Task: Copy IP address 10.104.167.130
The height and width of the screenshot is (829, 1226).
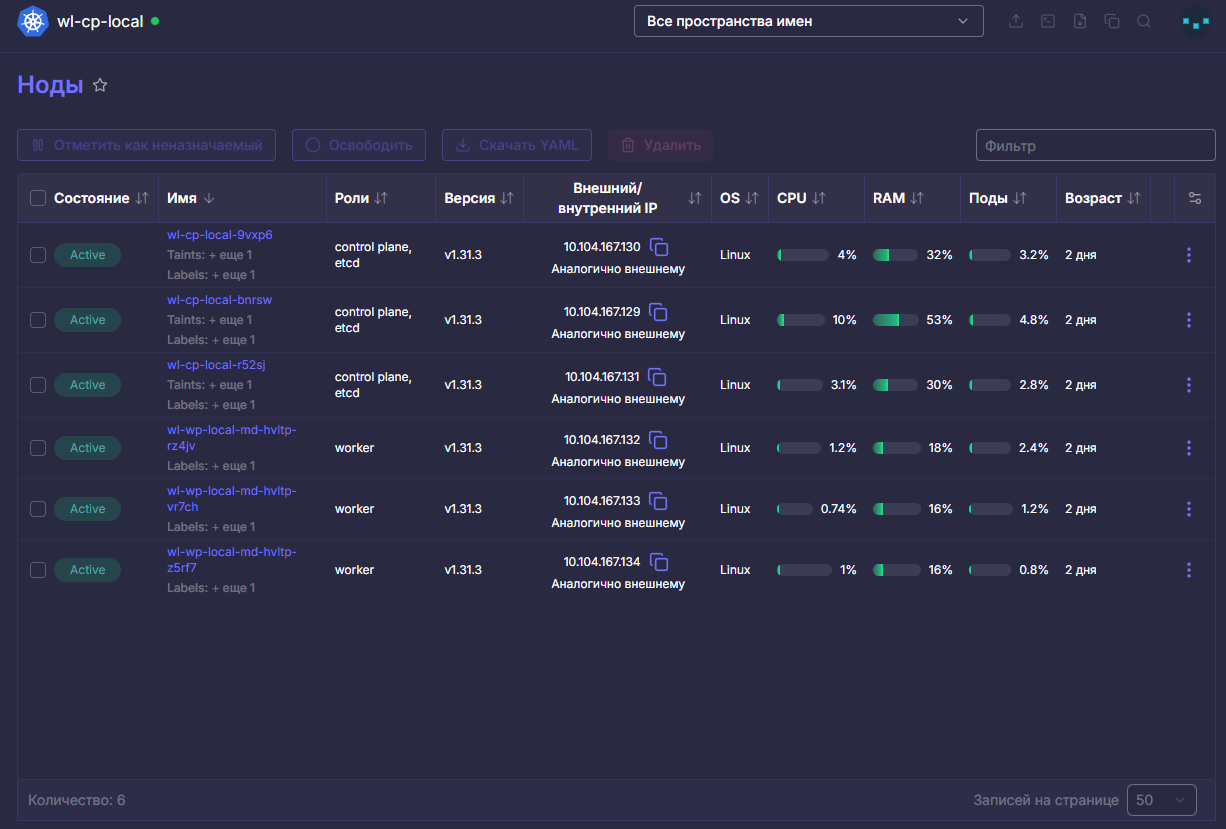Action: (x=658, y=247)
